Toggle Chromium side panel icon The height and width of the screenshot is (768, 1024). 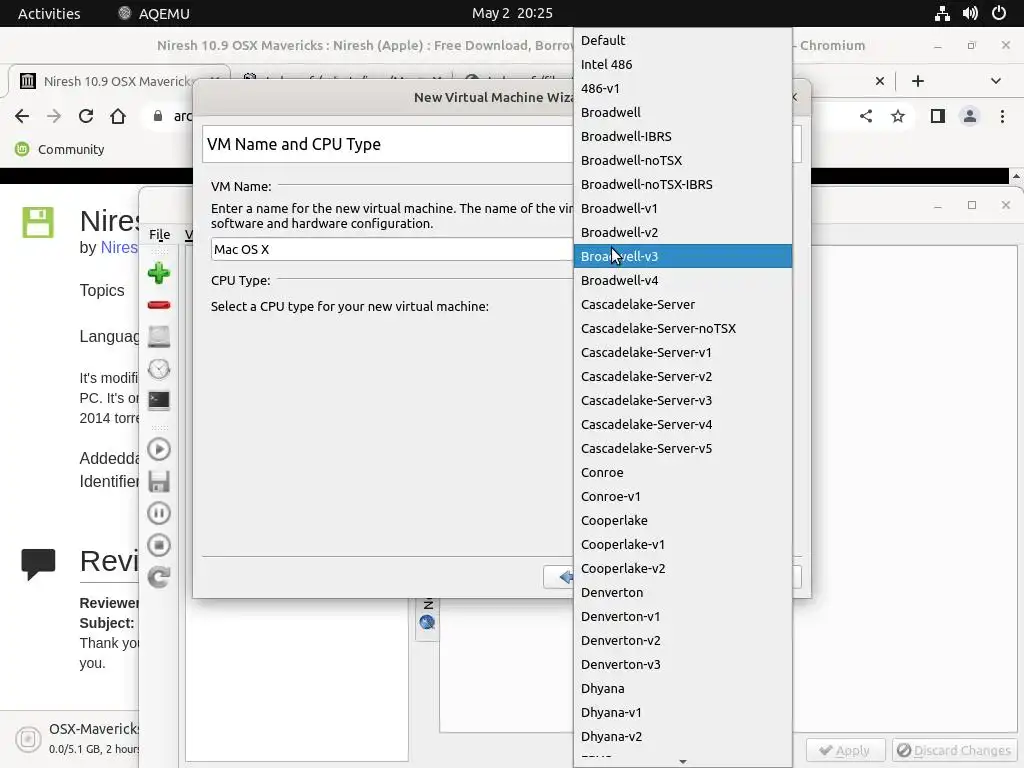(938, 116)
